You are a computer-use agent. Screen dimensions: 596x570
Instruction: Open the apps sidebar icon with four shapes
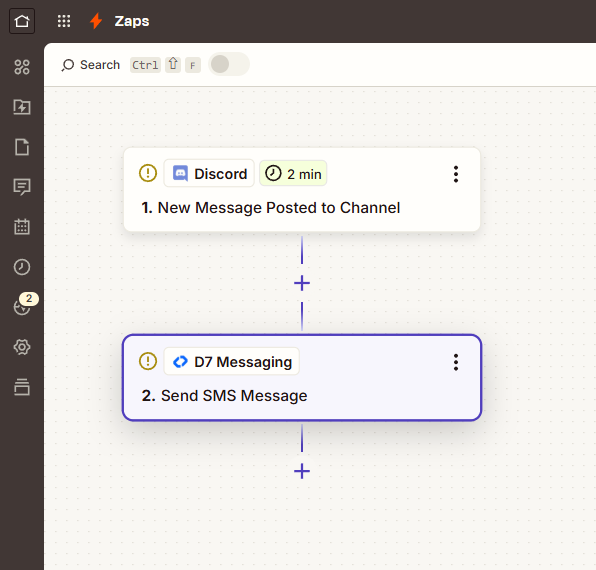click(22, 67)
